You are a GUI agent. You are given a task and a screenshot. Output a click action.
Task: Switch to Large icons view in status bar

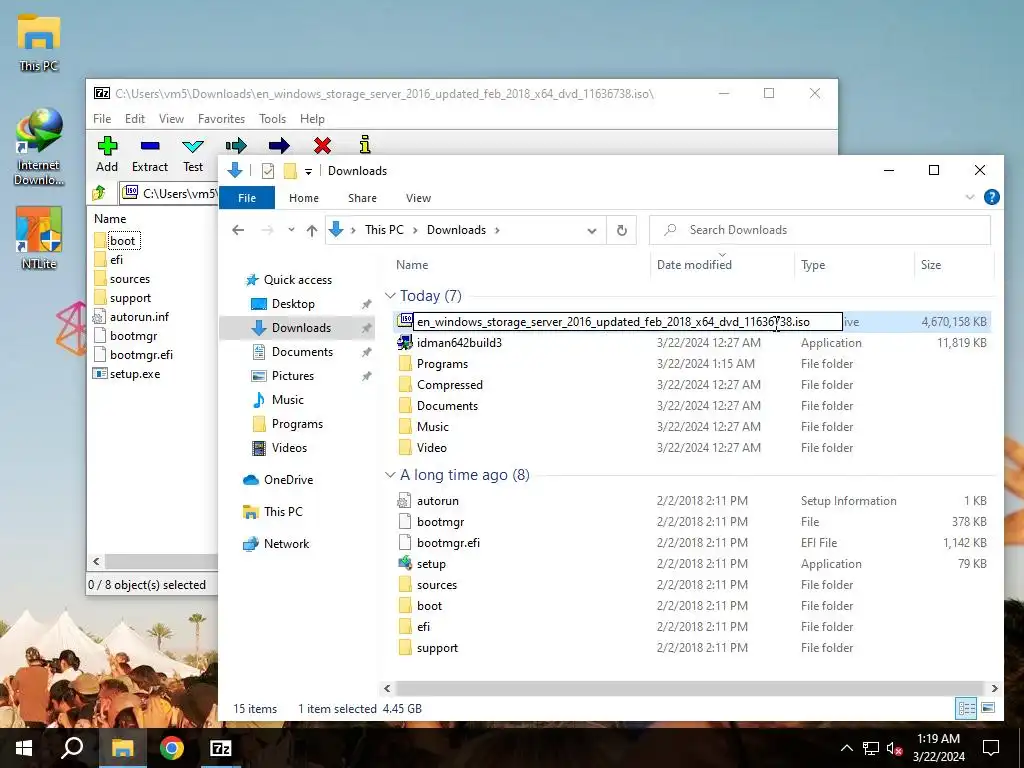[x=988, y=708]
